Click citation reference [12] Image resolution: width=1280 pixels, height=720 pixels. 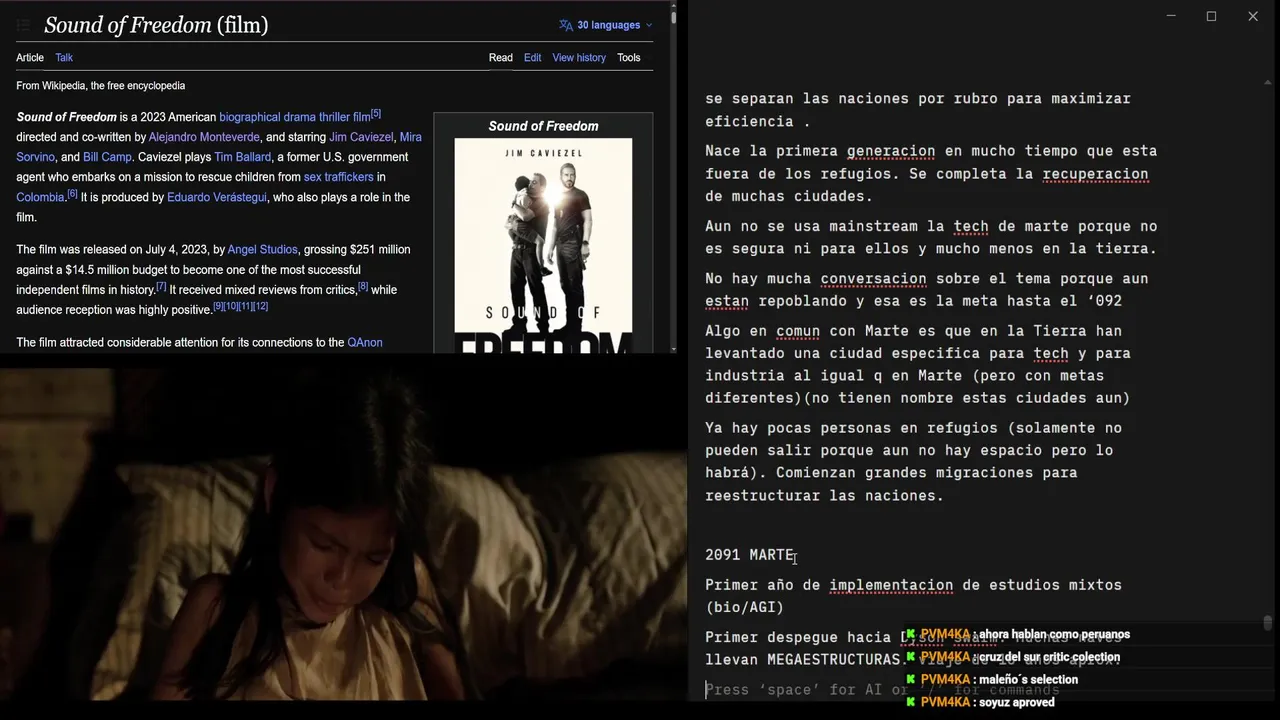coord(260,306)
